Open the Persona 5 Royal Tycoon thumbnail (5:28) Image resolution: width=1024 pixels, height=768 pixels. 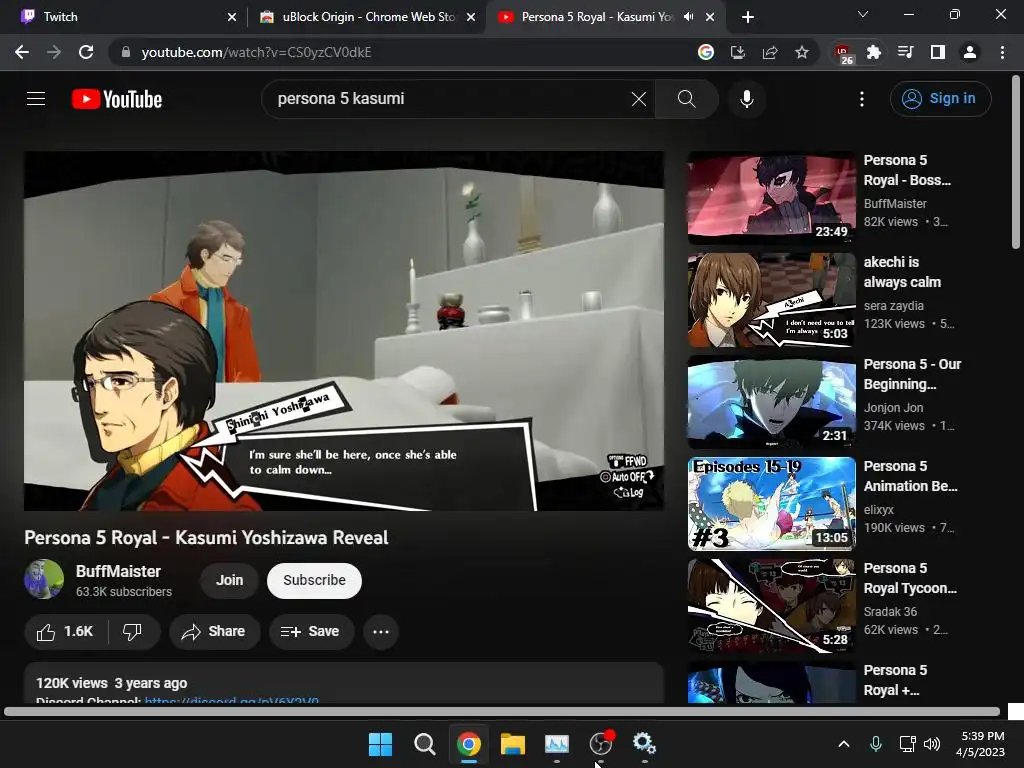pos(772,606)
